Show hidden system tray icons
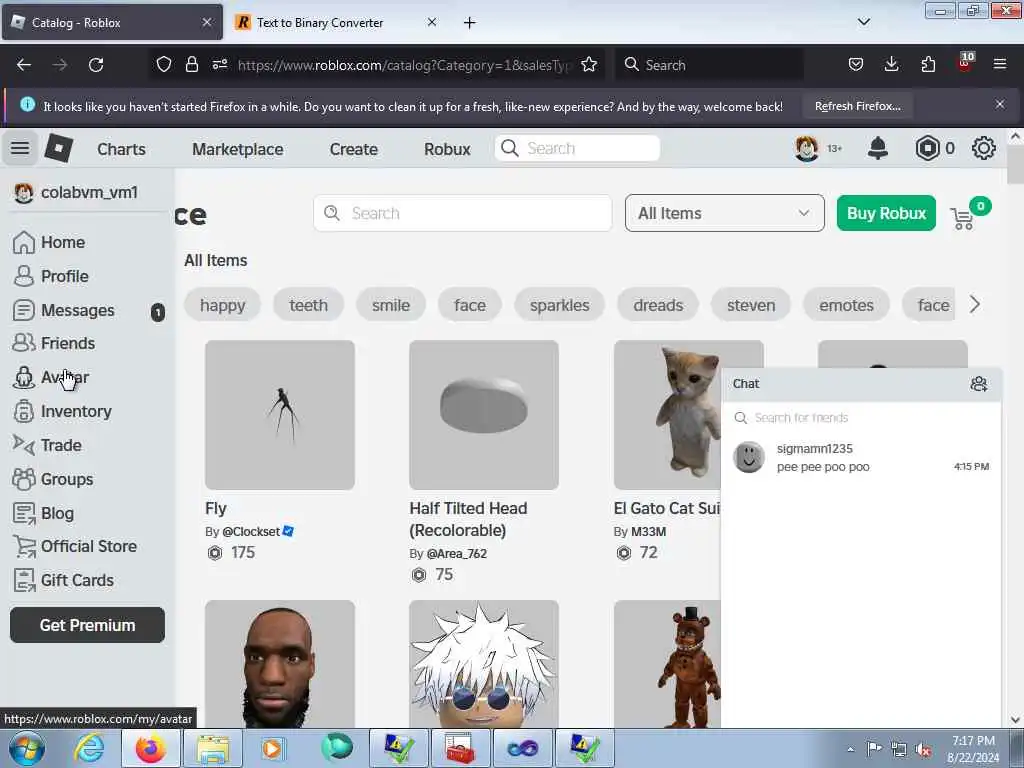The height and width of the screenshot is (768, 1024). [850, 749]
